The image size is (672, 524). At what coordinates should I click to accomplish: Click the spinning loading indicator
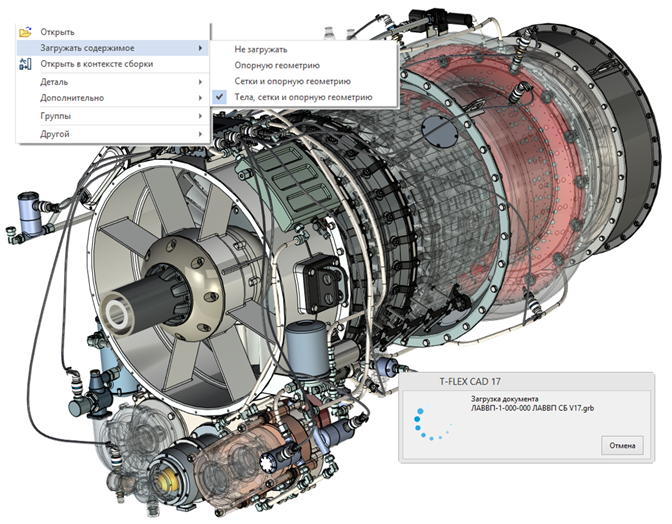[x=432, y=421]
